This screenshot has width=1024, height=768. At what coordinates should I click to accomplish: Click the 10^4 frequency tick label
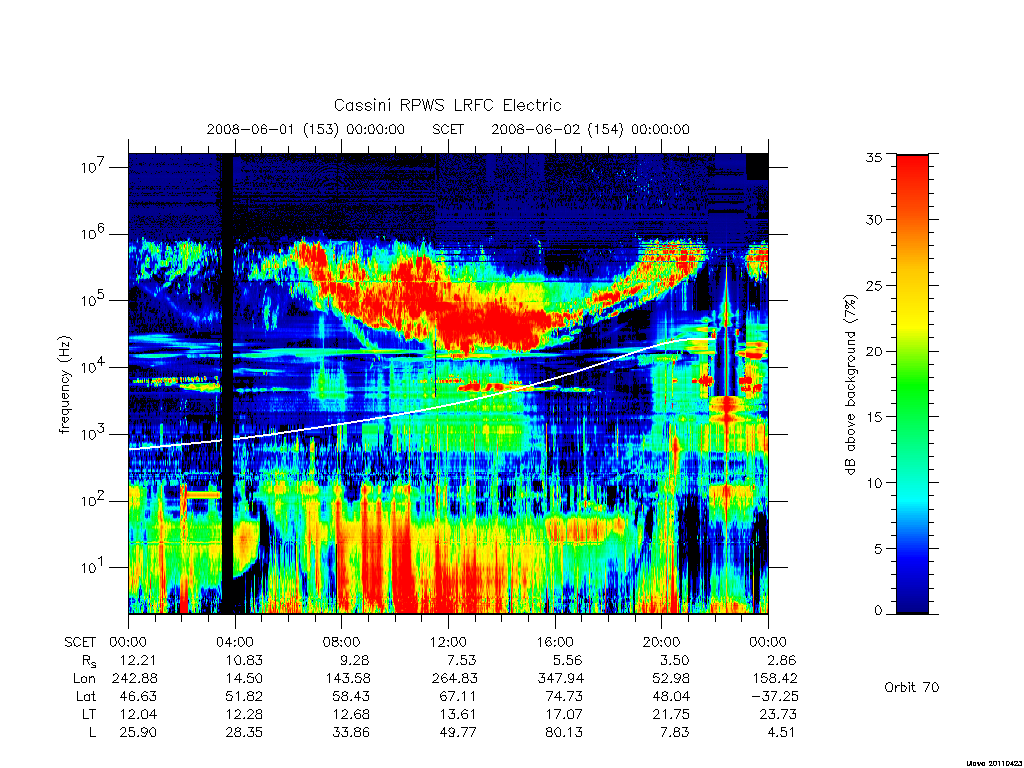[94, 366]
